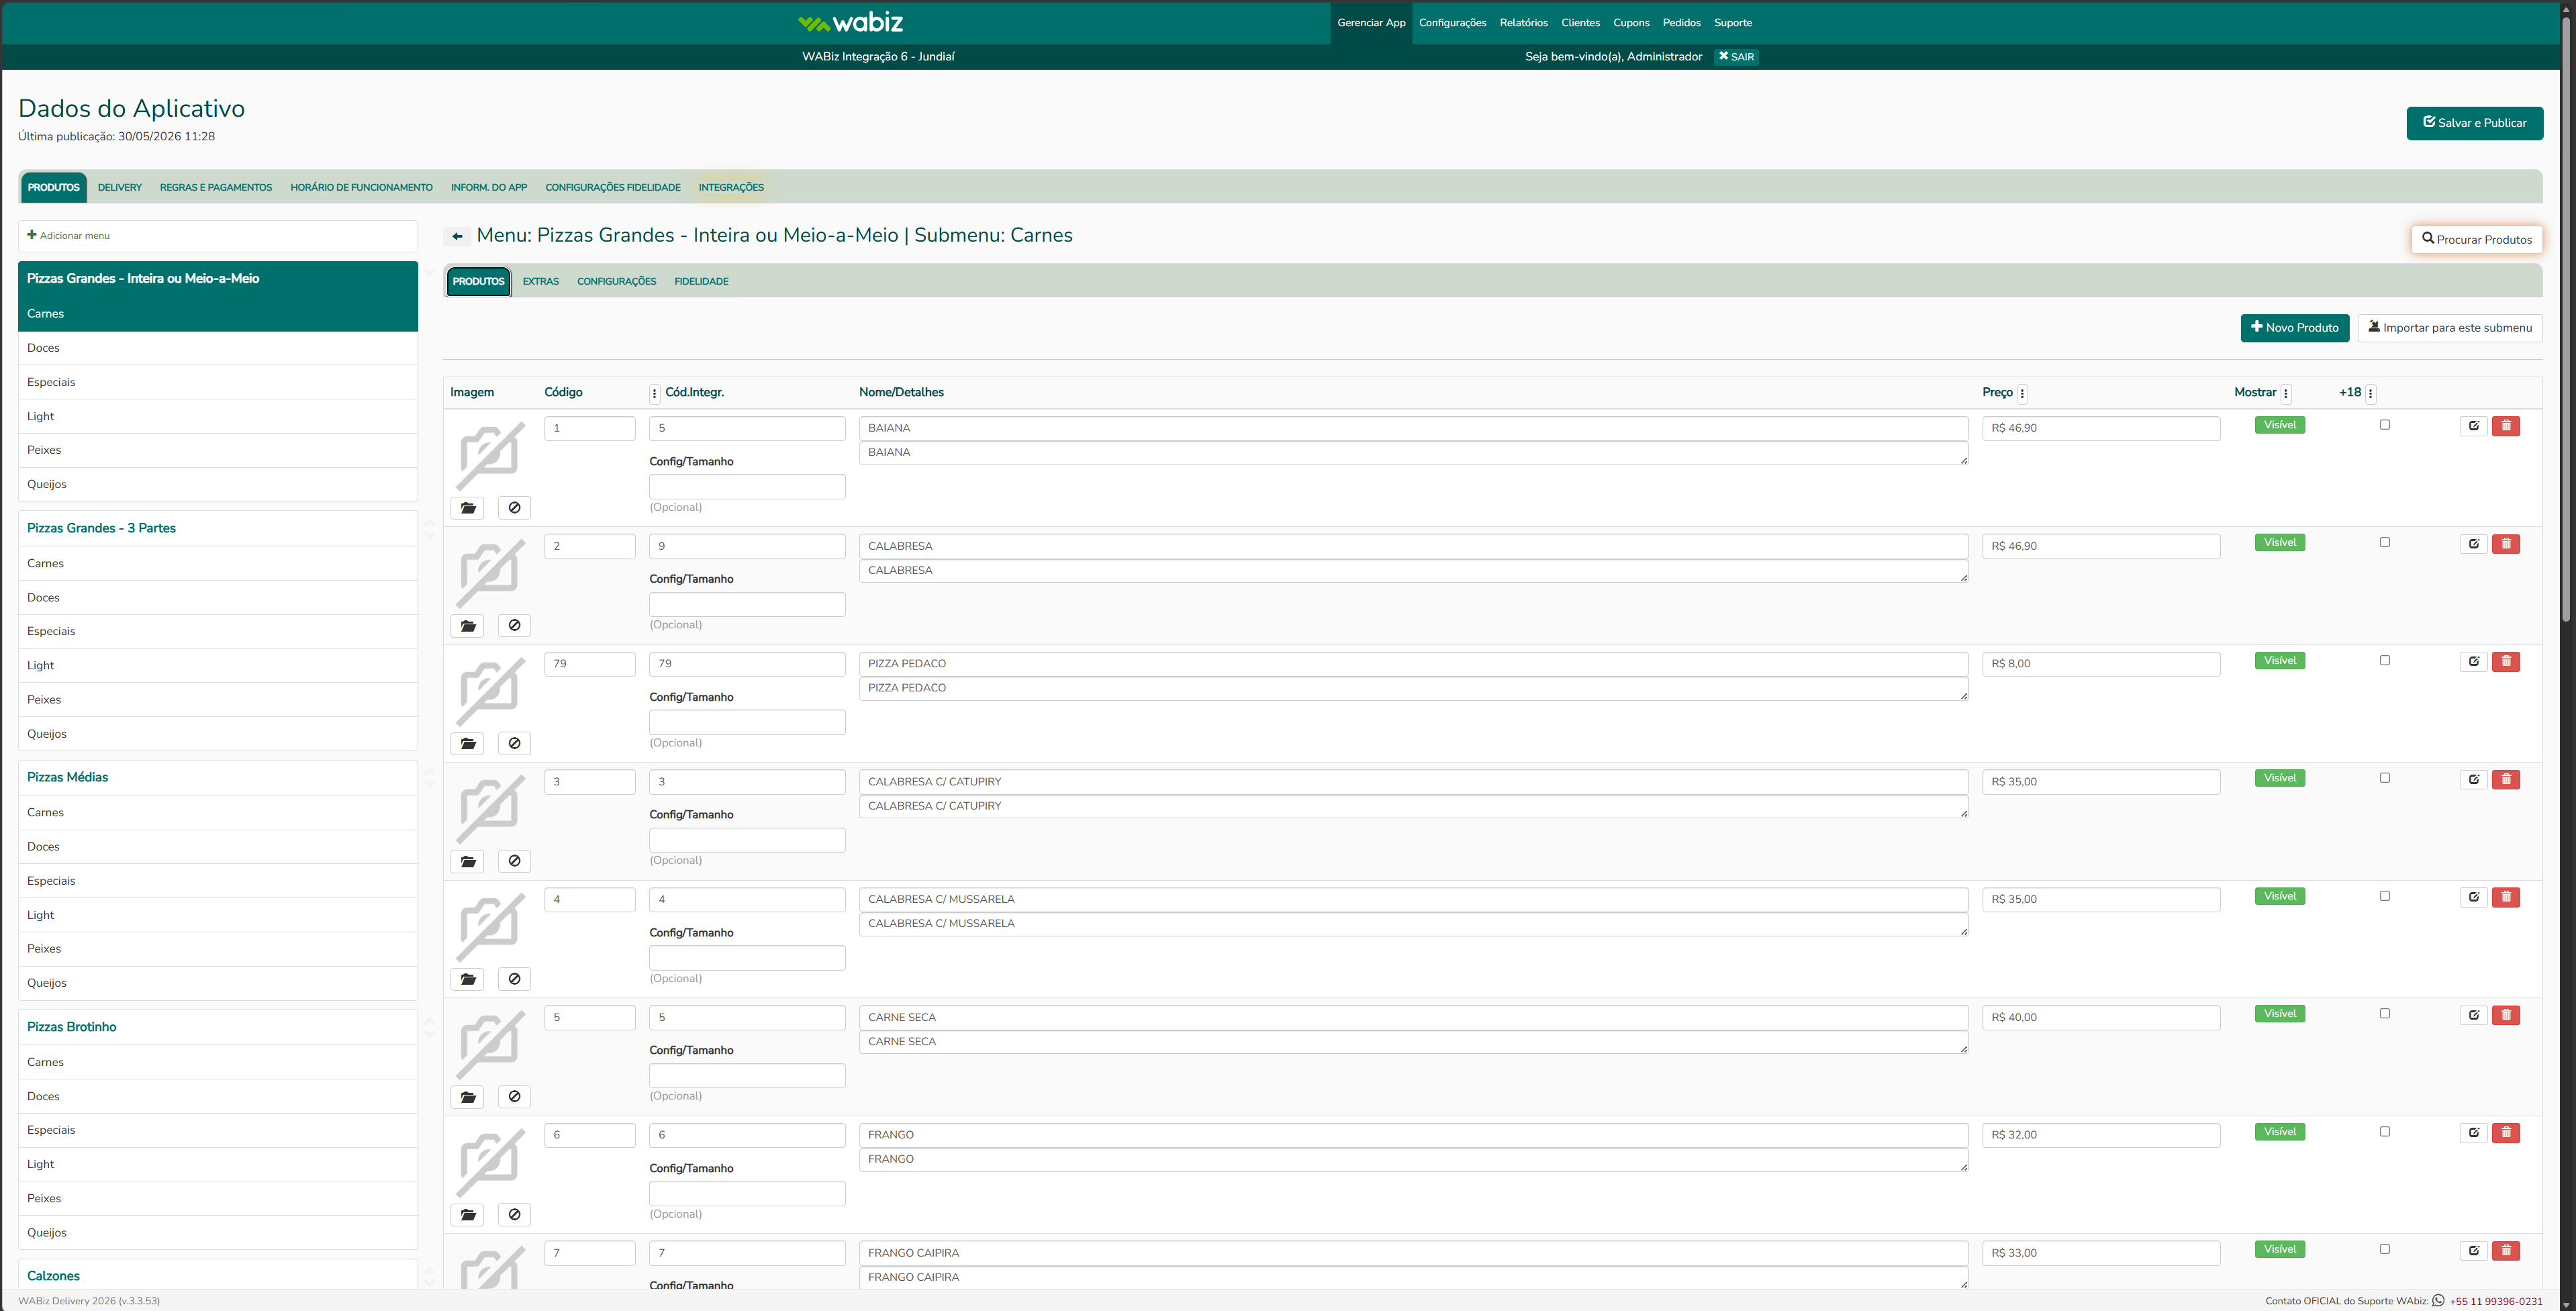The image size is (2576, 1311).
Task: Delete the FRANGO product
Action: (2506, 1133)
